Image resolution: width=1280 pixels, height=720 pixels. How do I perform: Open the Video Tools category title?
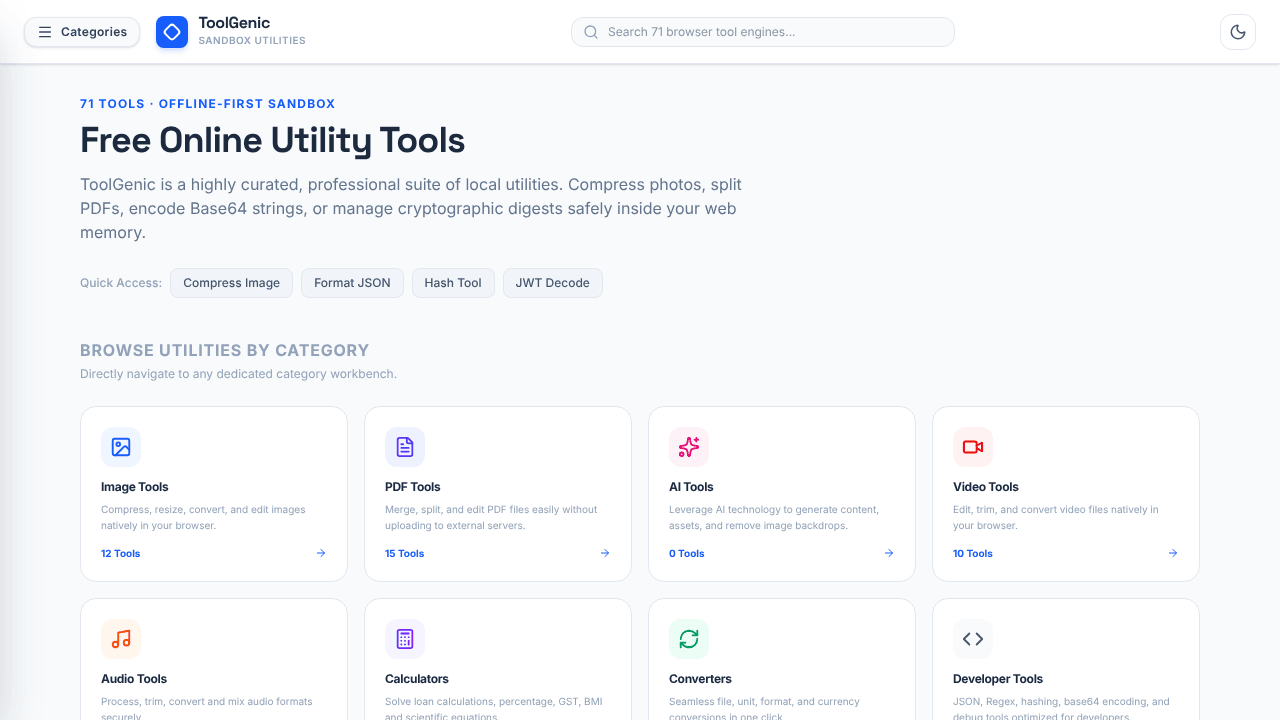(x=986, y=487)
